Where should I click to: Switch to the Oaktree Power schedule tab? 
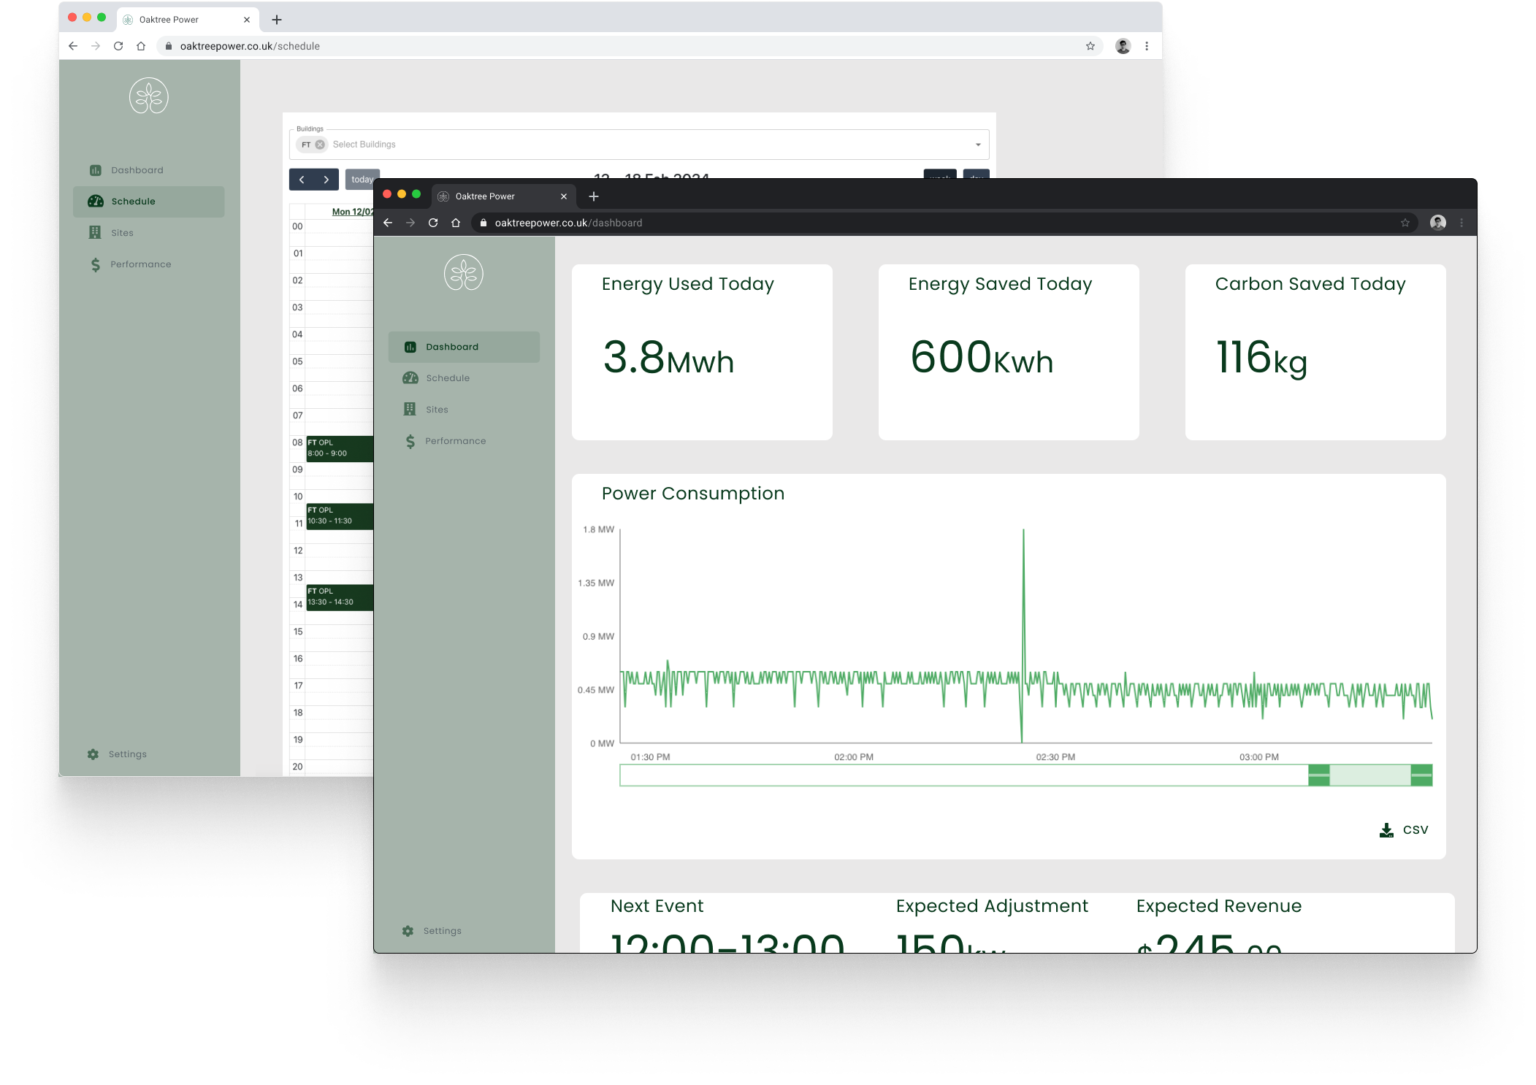[x=180, y=19]
